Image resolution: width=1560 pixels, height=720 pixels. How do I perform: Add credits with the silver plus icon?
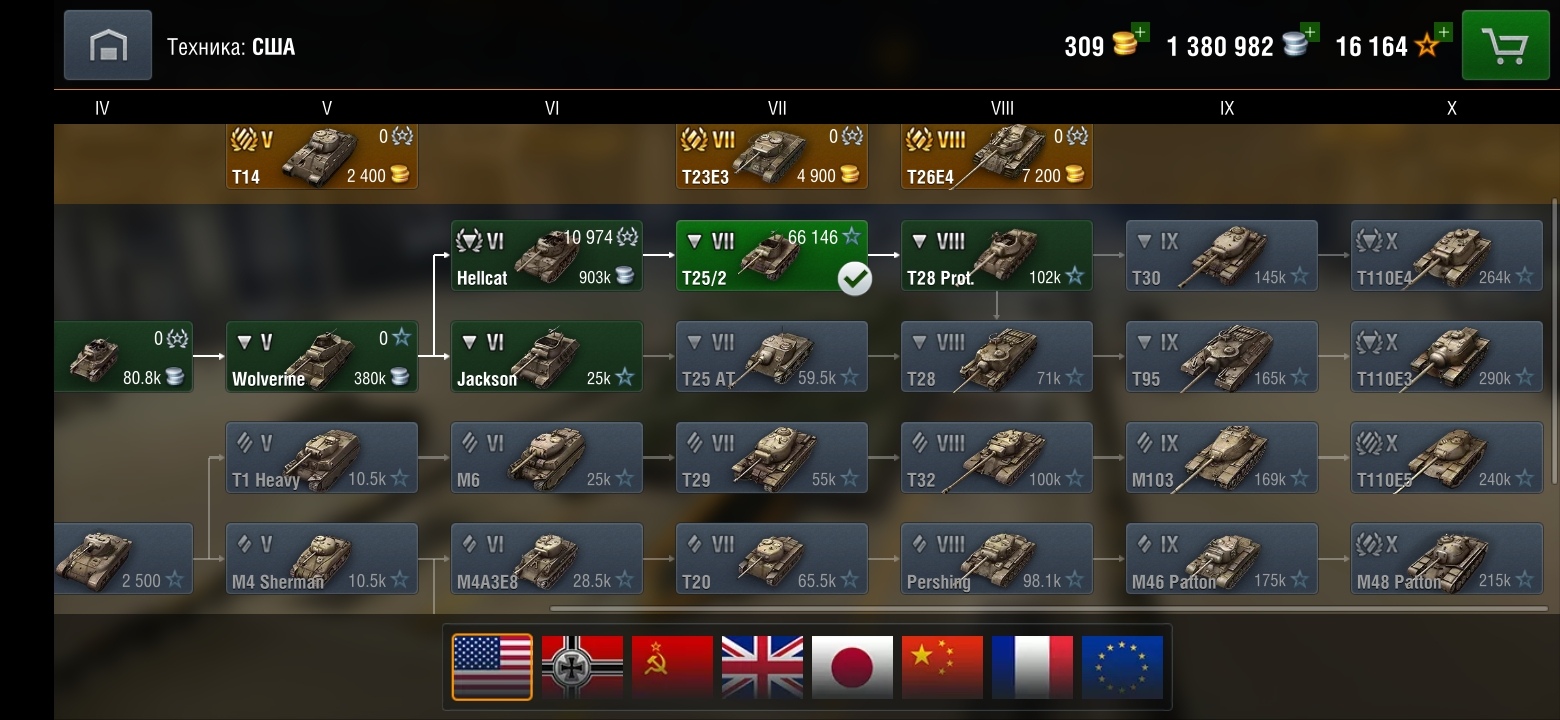point(1310,32)
